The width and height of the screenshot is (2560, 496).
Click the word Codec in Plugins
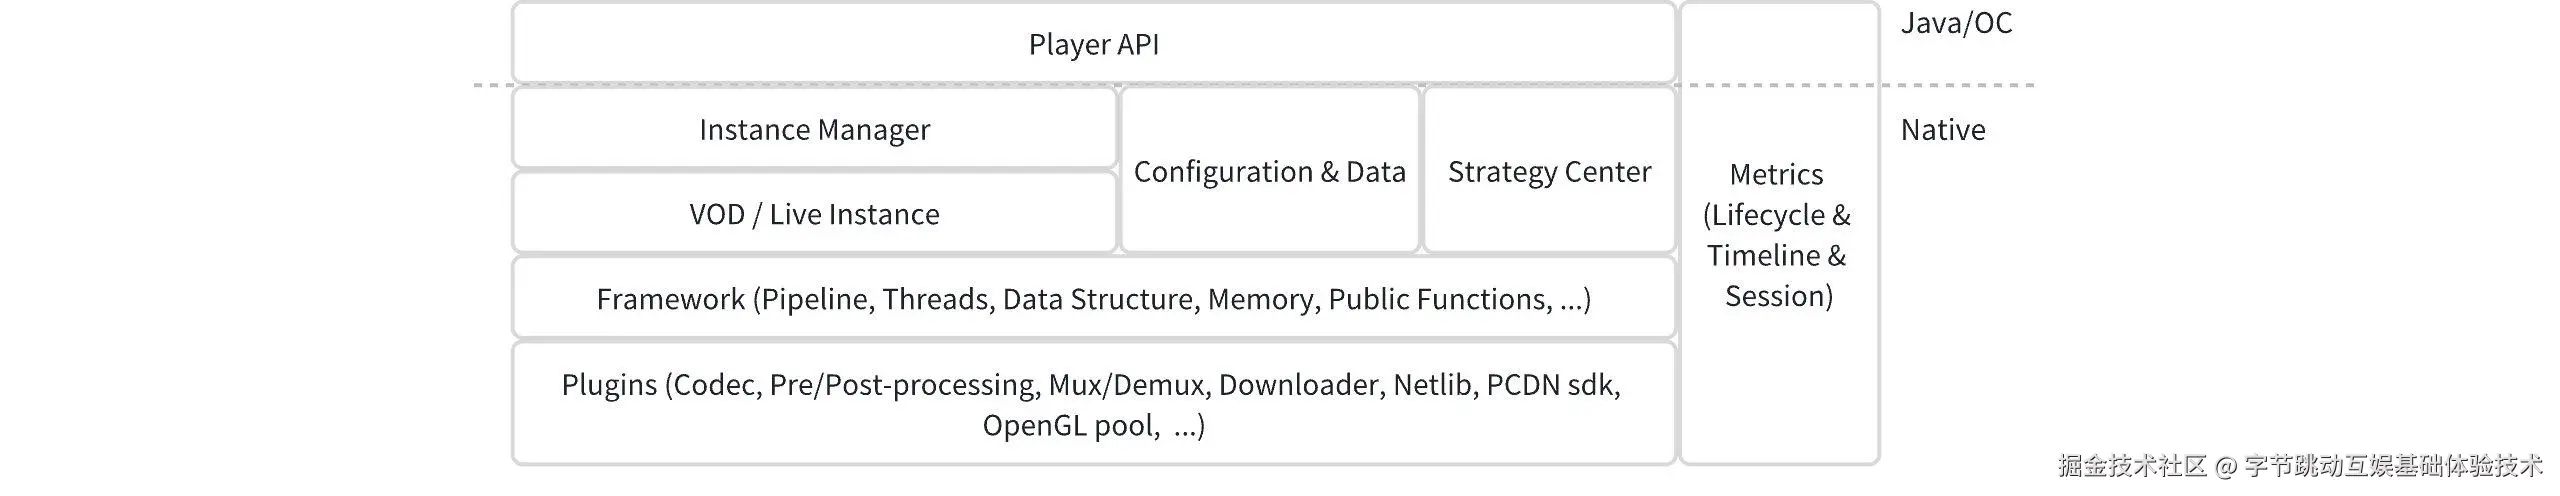(714, 385)
